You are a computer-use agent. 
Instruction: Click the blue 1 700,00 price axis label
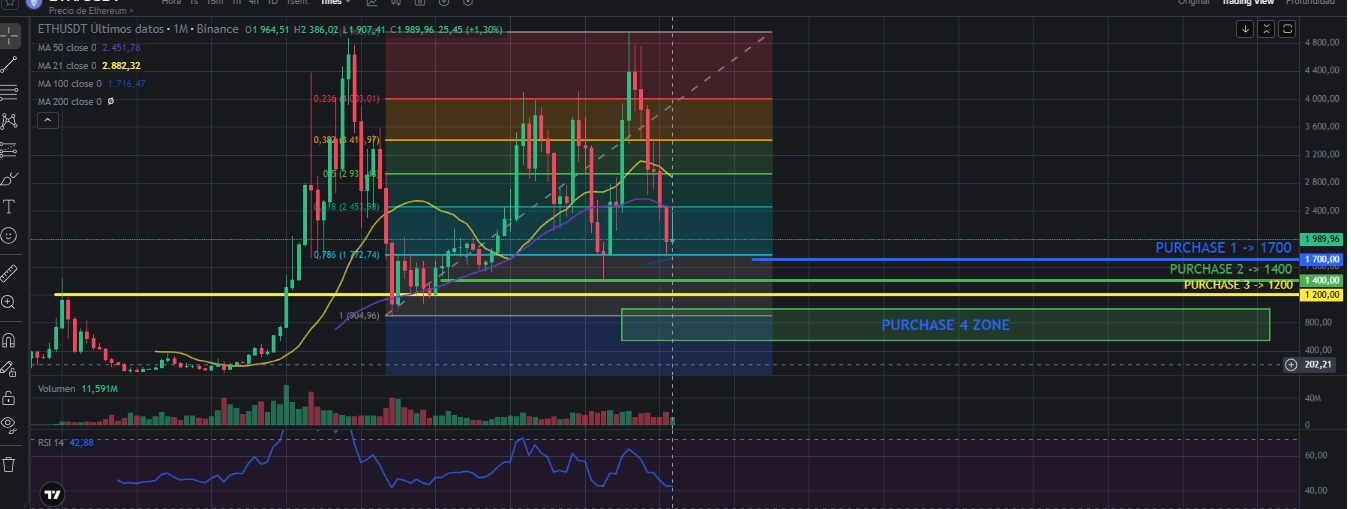[1320, 260]
